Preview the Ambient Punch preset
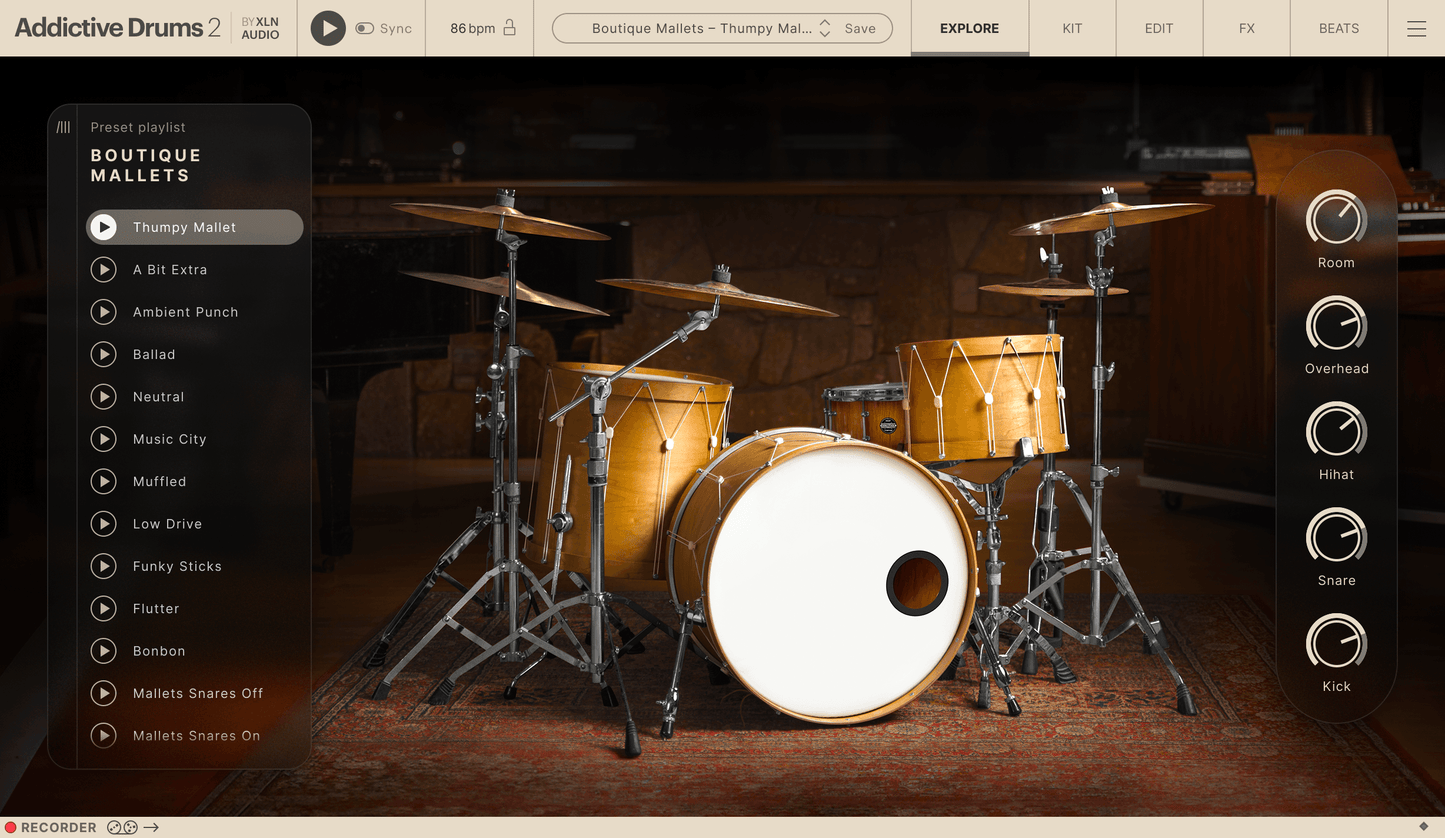This screenshot has width=1445, height=838. [x=104, y=312]
